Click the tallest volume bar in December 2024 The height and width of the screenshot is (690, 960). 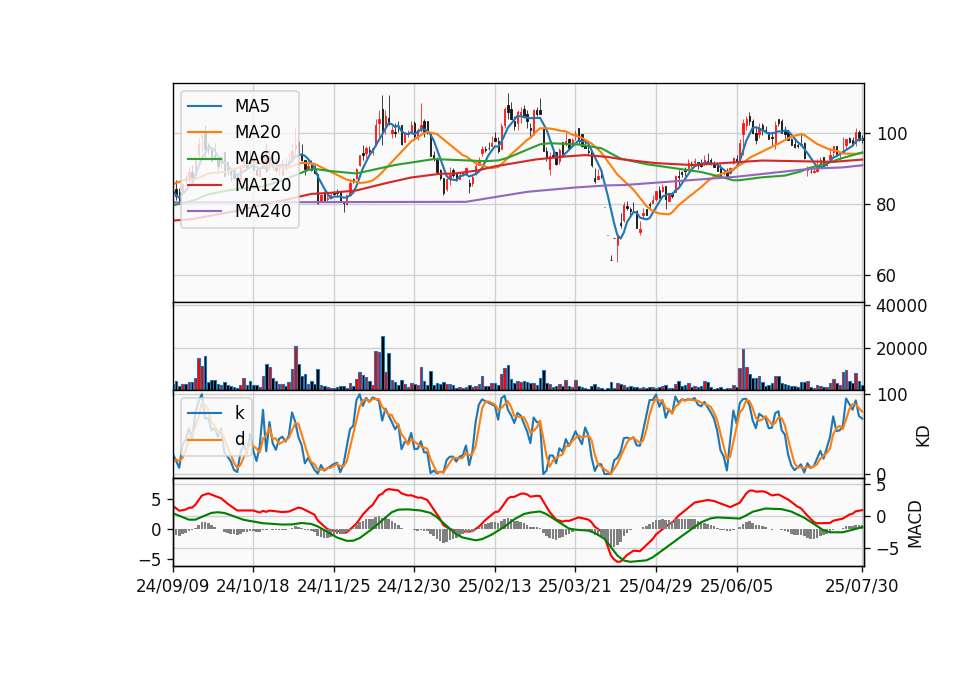click(383, 363)
